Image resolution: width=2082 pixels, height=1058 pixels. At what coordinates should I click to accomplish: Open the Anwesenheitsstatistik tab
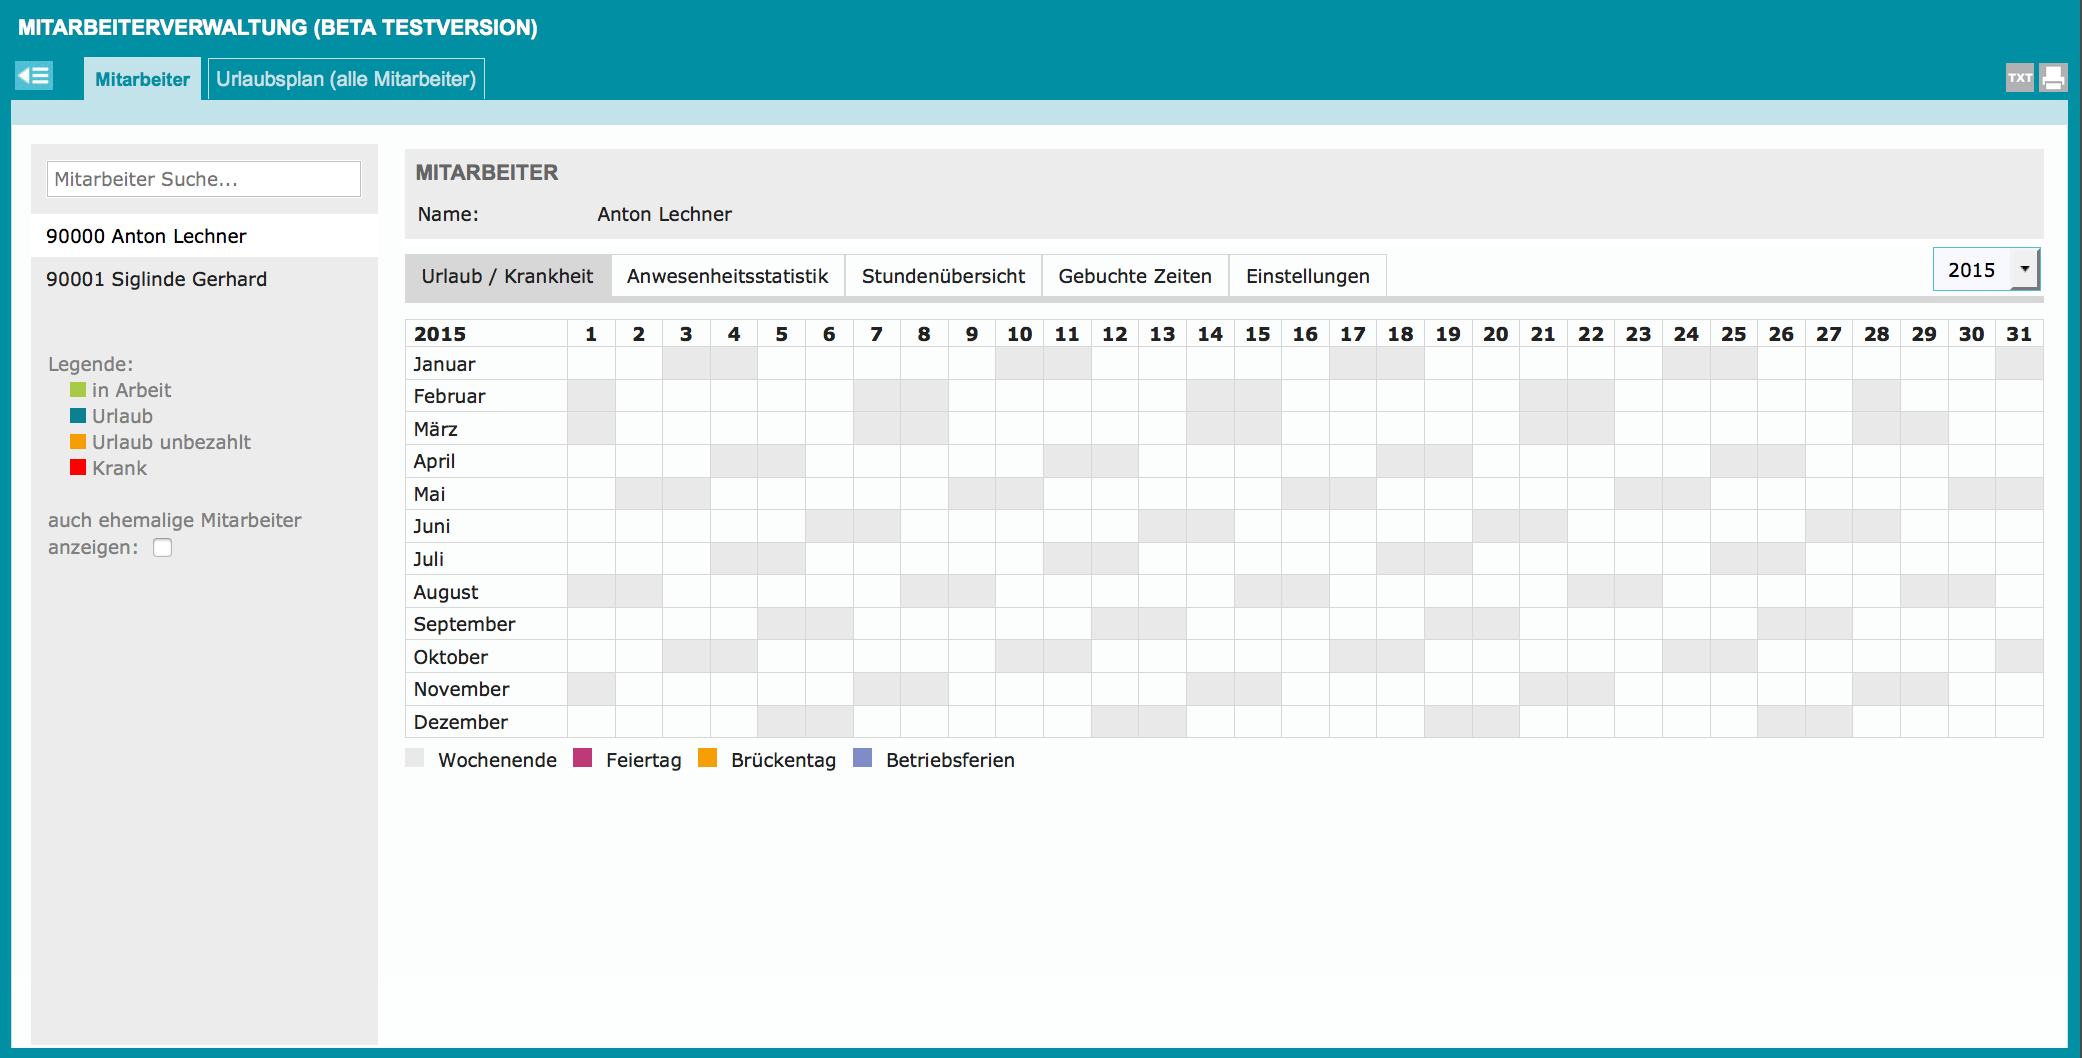[x=727, y=276]
